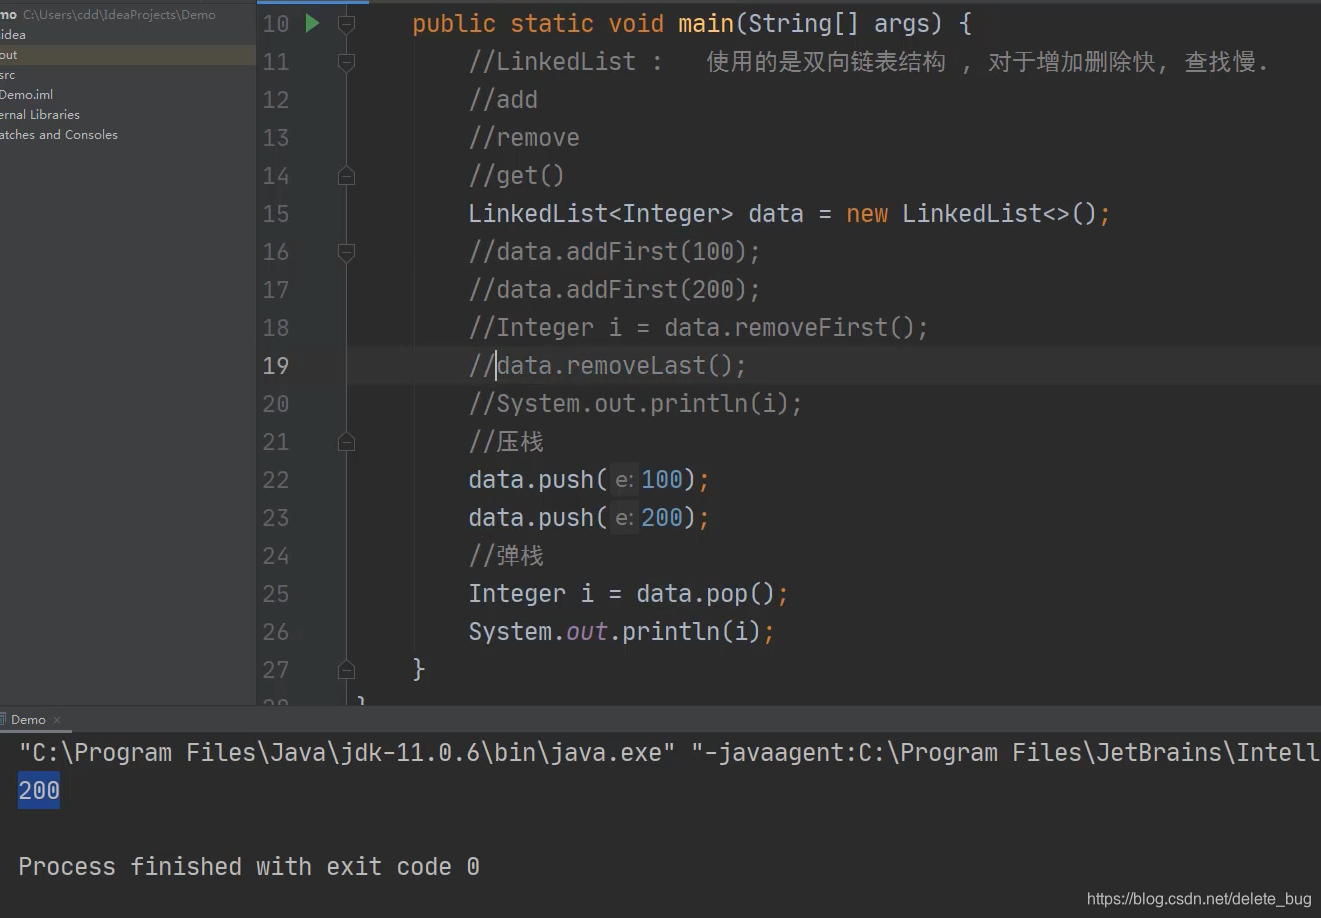The height and width of the screenshot is (918, 1321).
Task: Click '//Integer i = data.removeFirst();' line
Action: click(x=699, y=328)
